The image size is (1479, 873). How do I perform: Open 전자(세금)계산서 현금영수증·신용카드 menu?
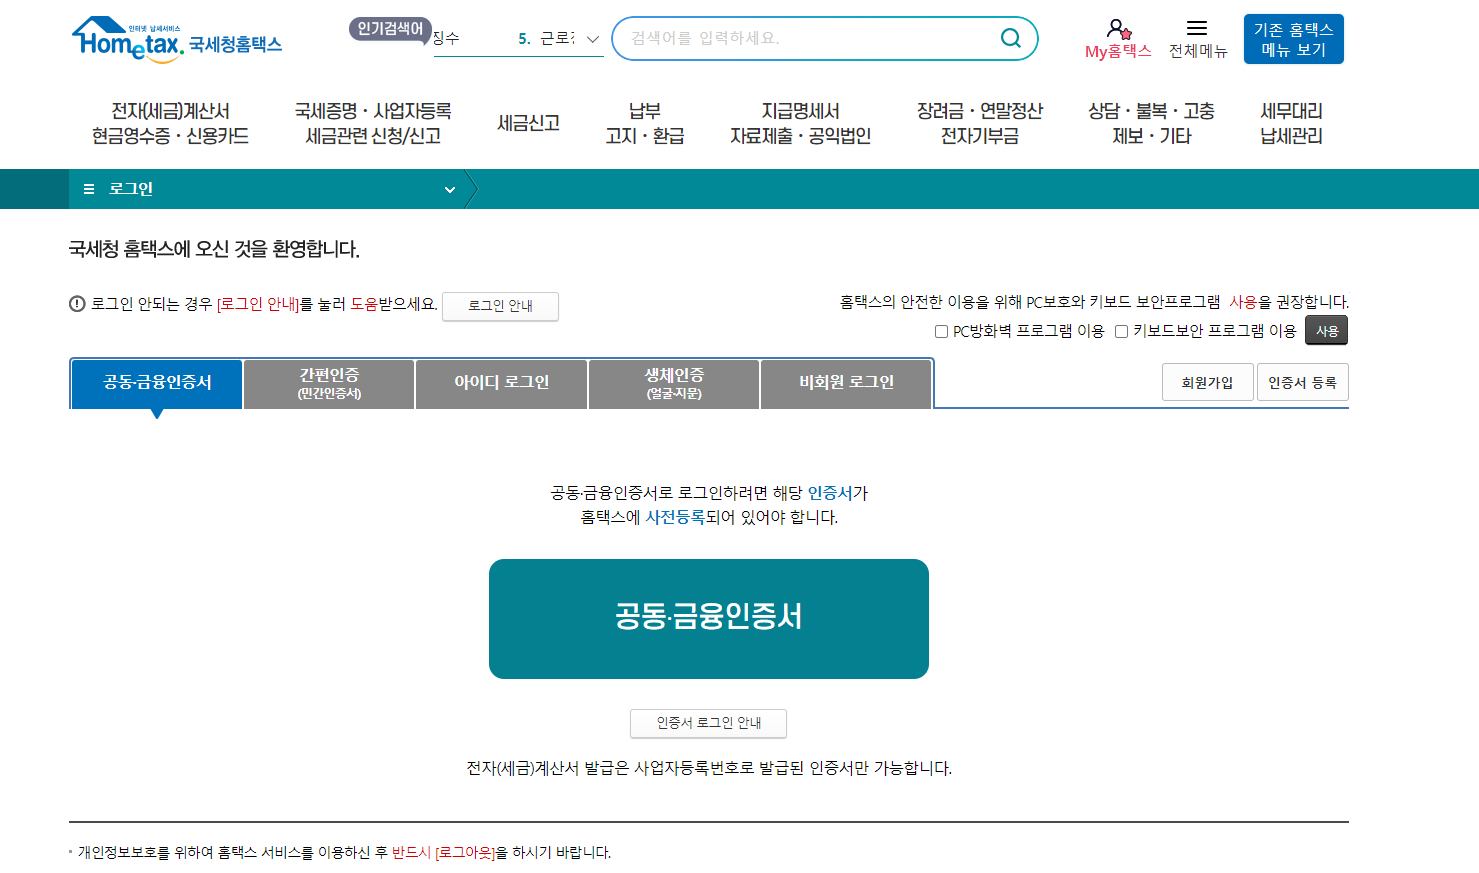point(170,123)
